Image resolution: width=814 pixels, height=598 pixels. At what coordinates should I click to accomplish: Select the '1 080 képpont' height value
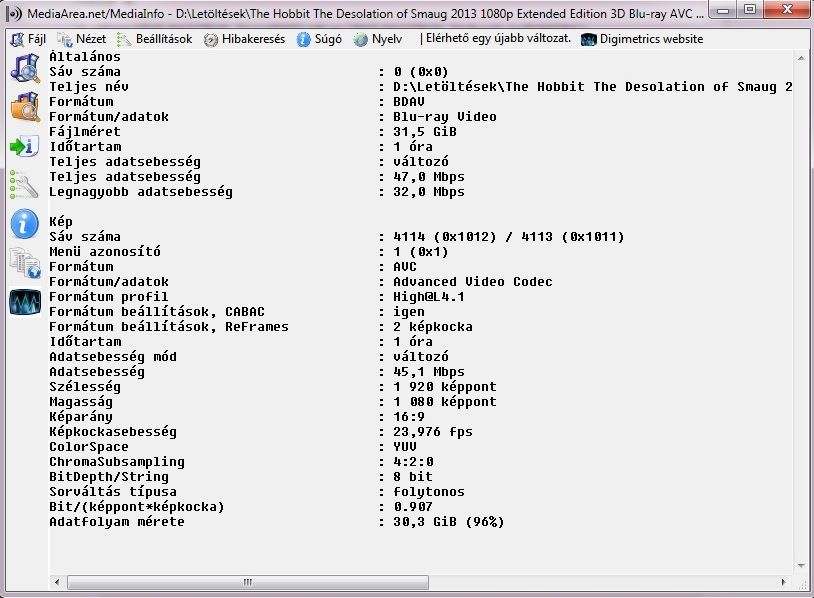tap(445, 402)
